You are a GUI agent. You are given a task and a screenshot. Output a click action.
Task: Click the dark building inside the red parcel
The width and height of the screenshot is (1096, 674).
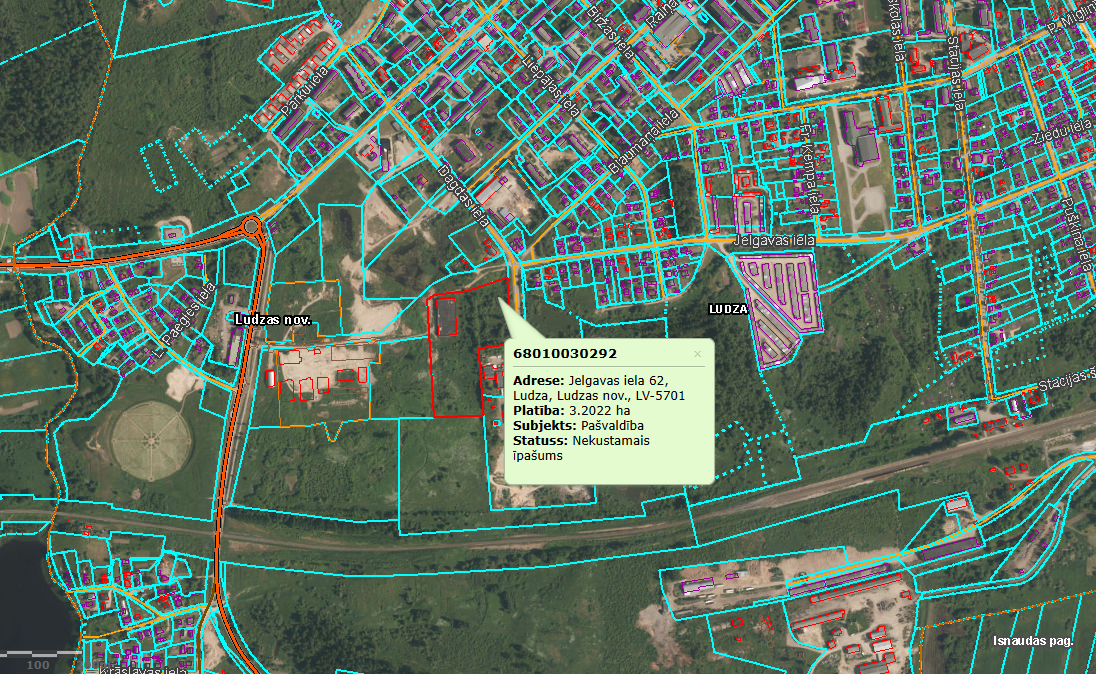[x=446, y=316]
